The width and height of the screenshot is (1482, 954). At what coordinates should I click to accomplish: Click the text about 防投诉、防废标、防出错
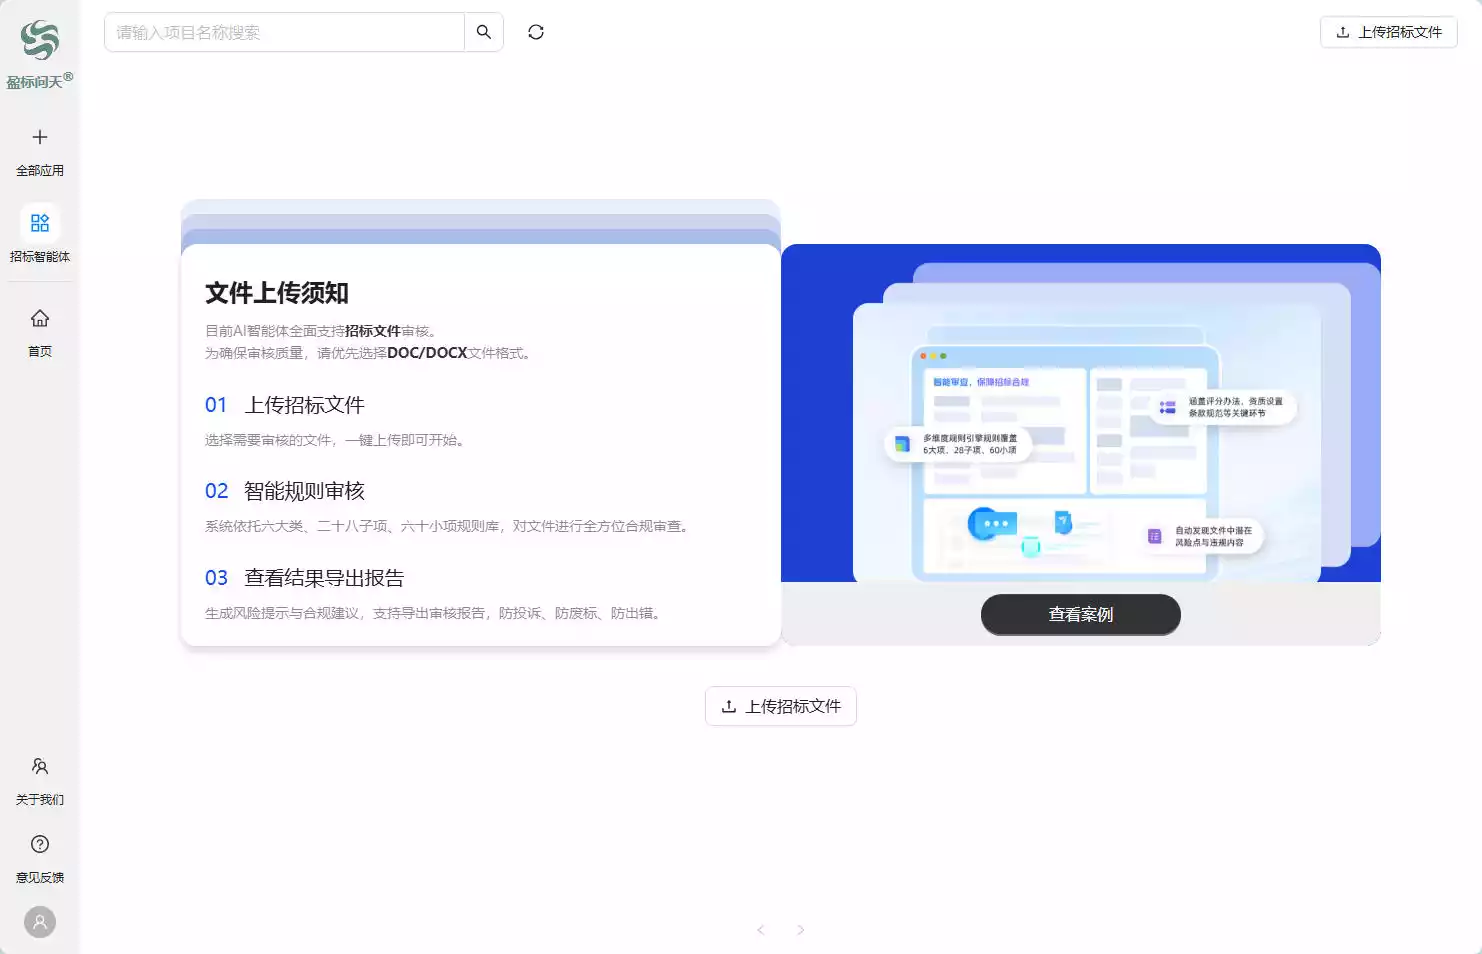(x=435, y=613)
